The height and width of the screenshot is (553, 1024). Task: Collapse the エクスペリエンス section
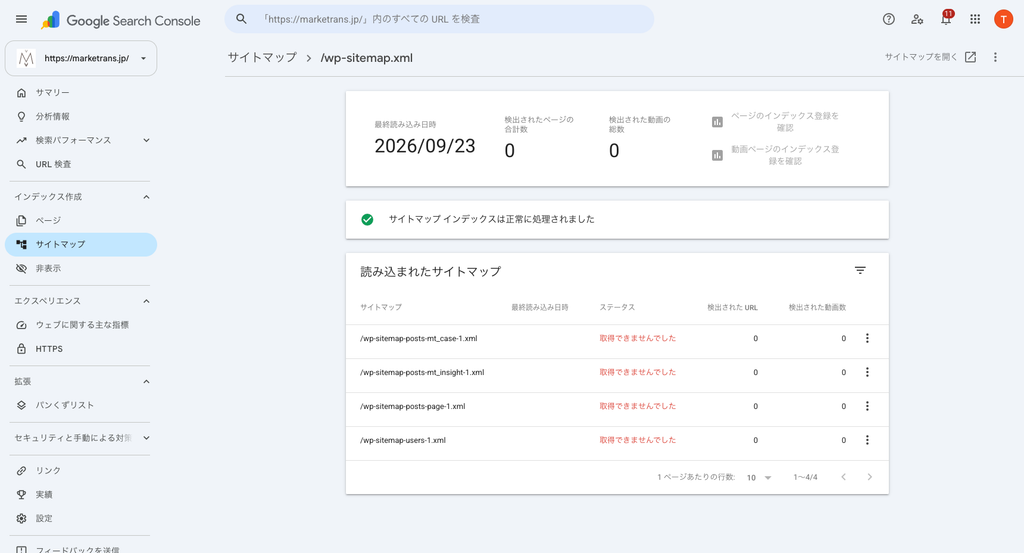(x=146, y=301)
